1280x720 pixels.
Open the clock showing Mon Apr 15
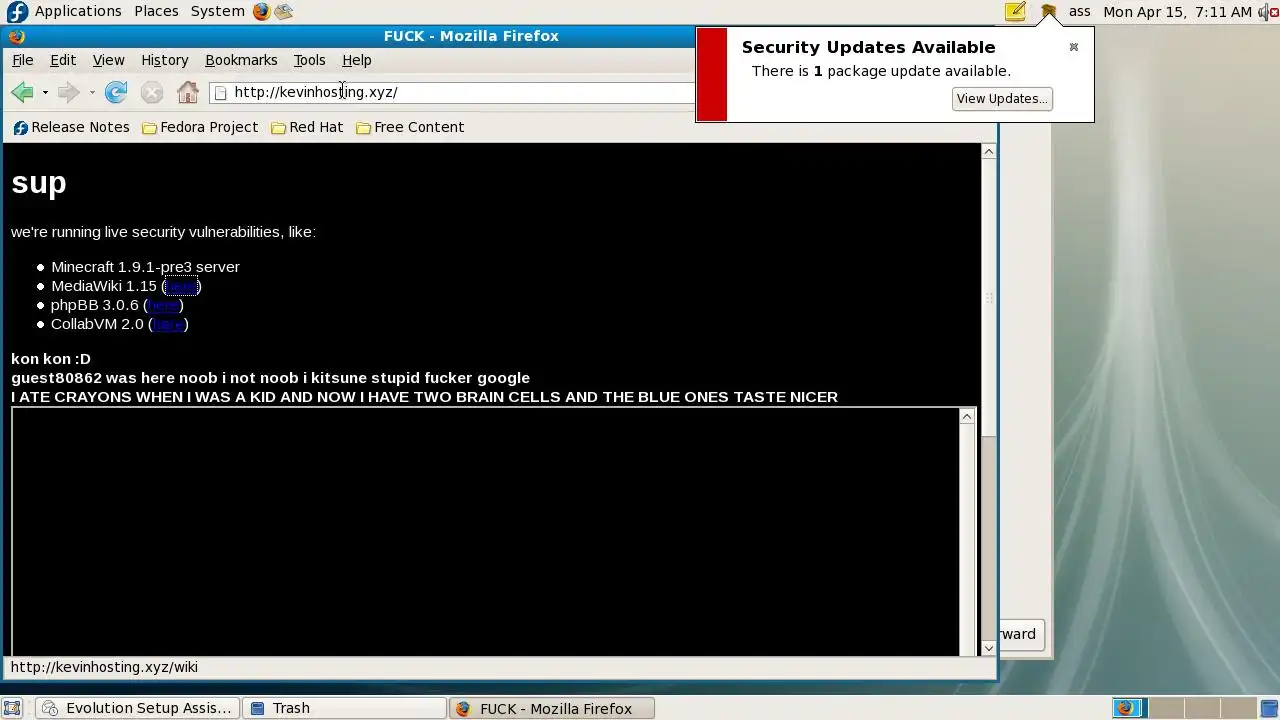point(1177,11)
